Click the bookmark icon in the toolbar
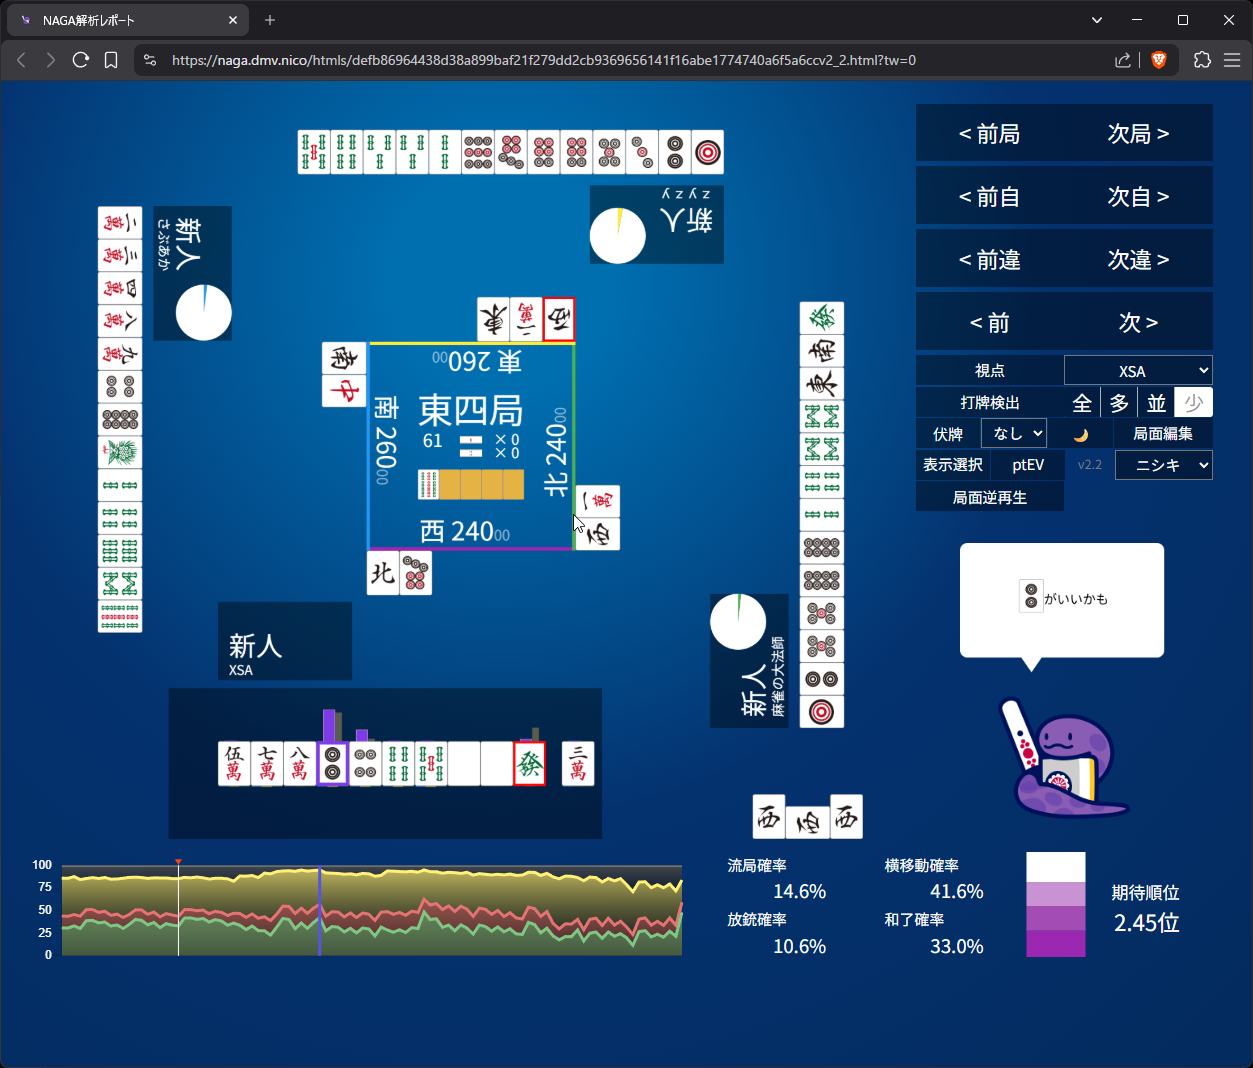The height and width of the screenshot is (1068, 1253). [x=111, y=60]
